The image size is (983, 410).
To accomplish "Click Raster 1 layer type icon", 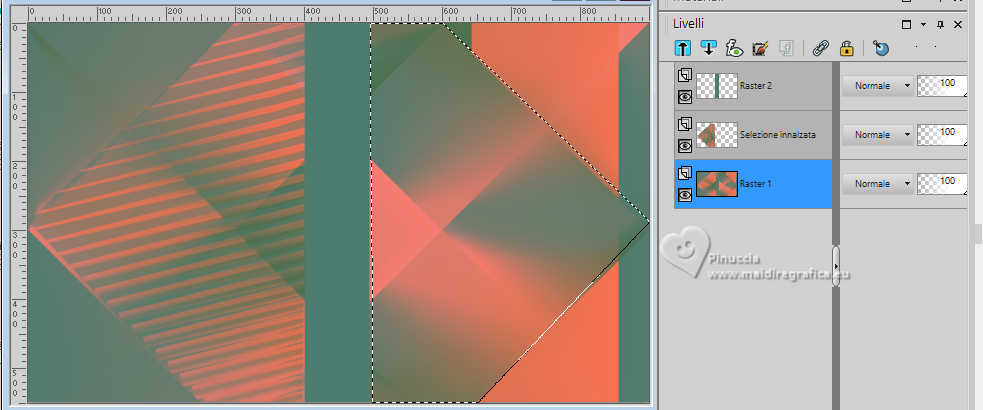I will click(x=685, y=174).
